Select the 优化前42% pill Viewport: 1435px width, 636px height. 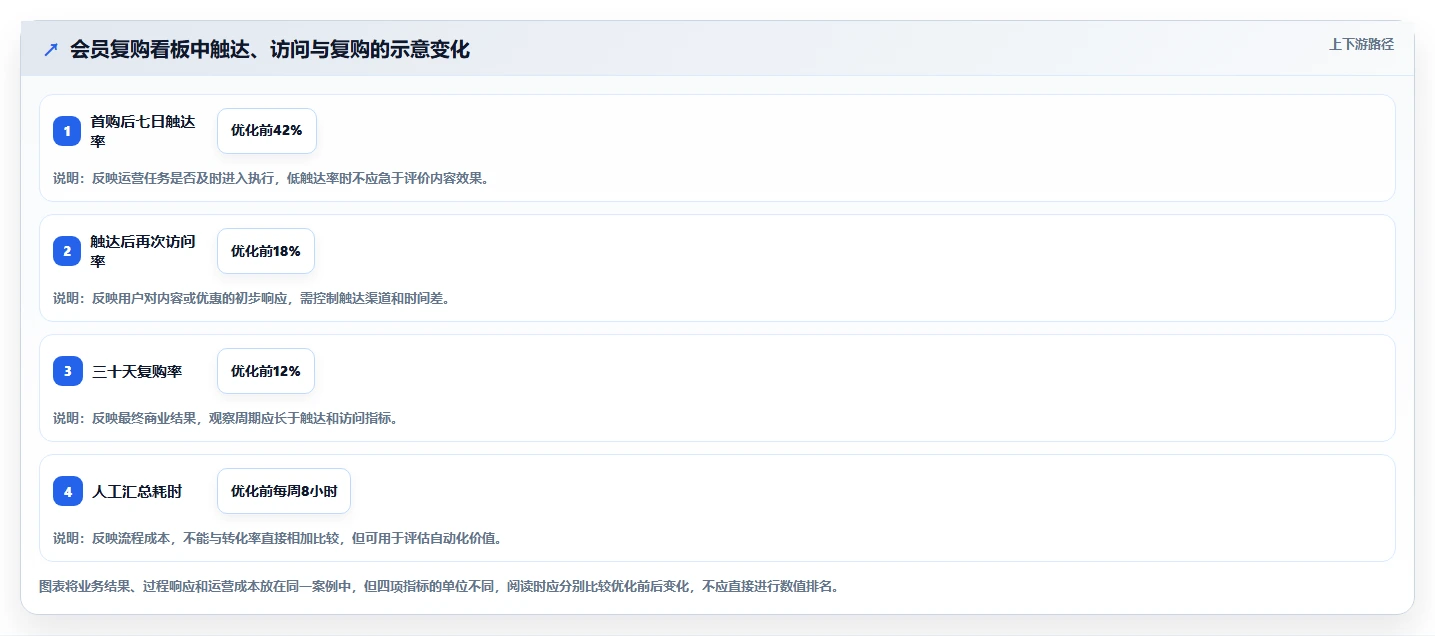(267, 131)
